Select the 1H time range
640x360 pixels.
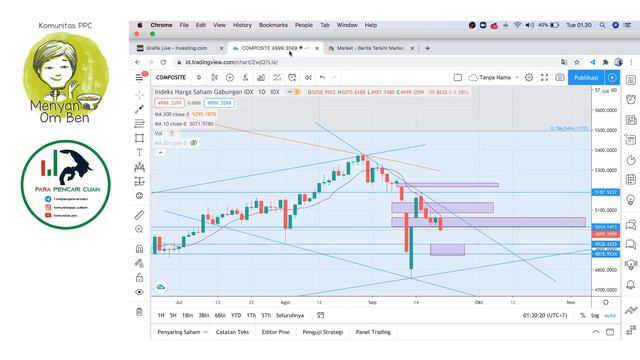tap(161, 315)
